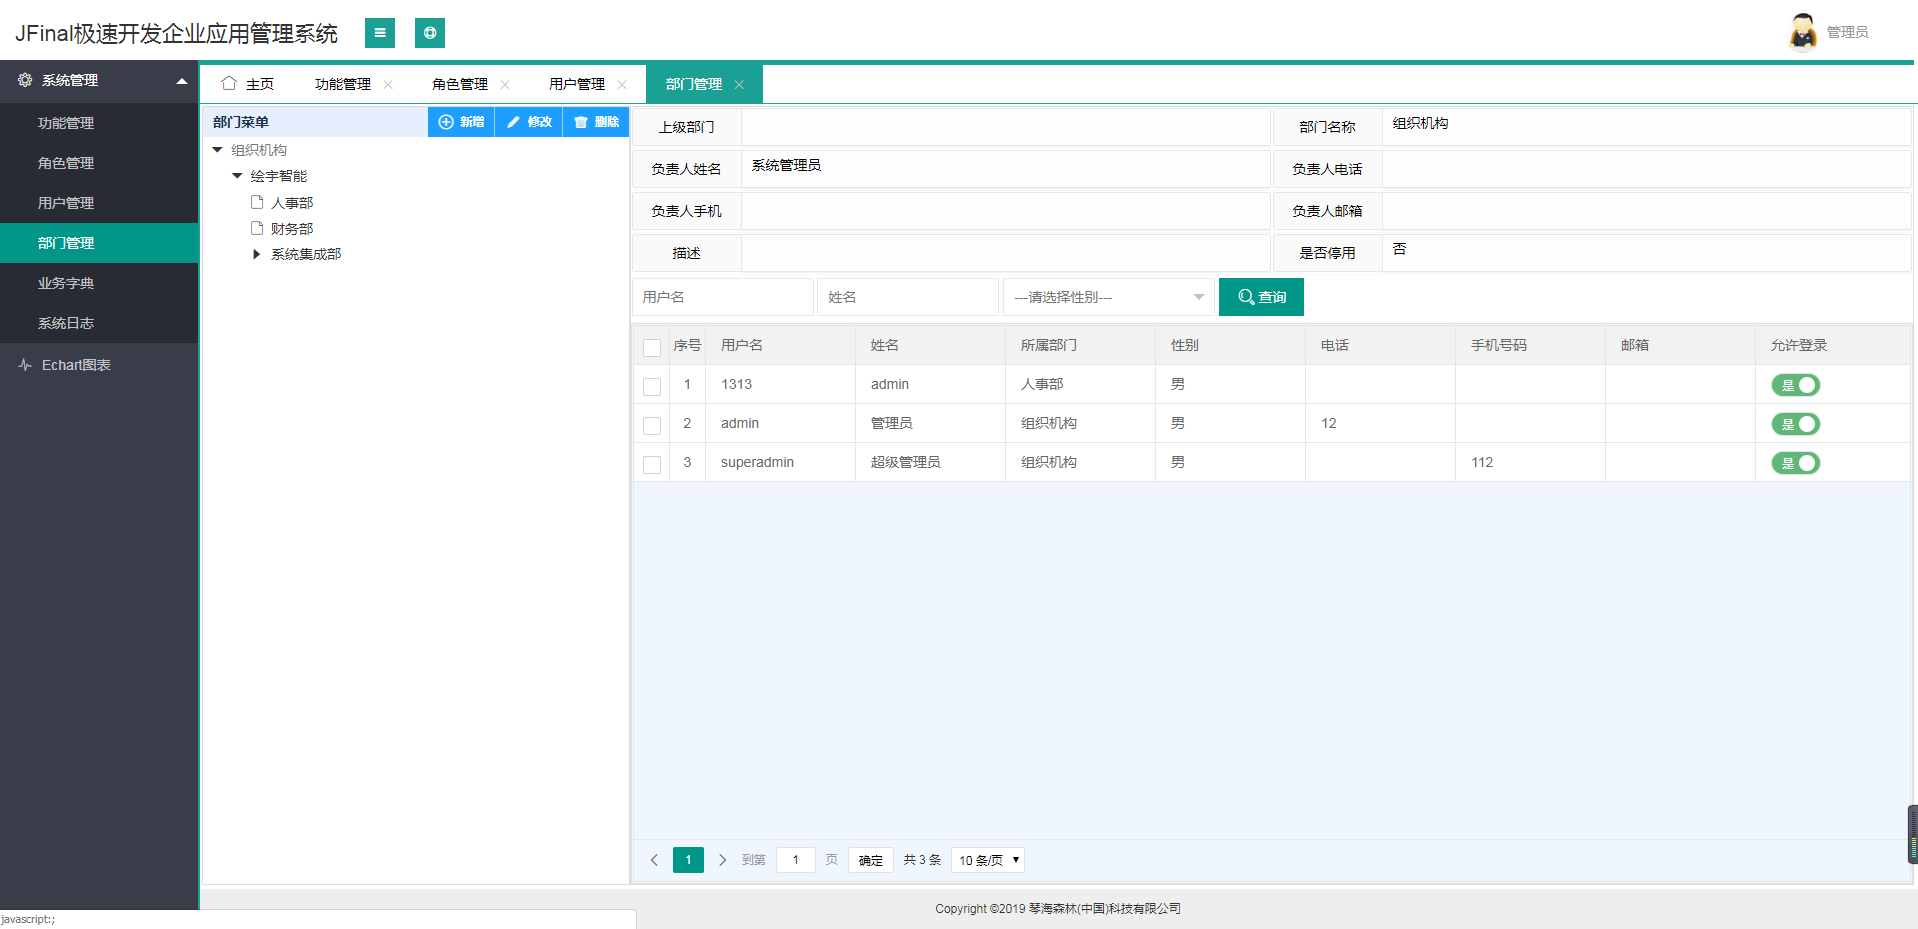The image size is (1918, 929).
Task: Click the 系统管理 gear icon
Action: tap(25, 80)
